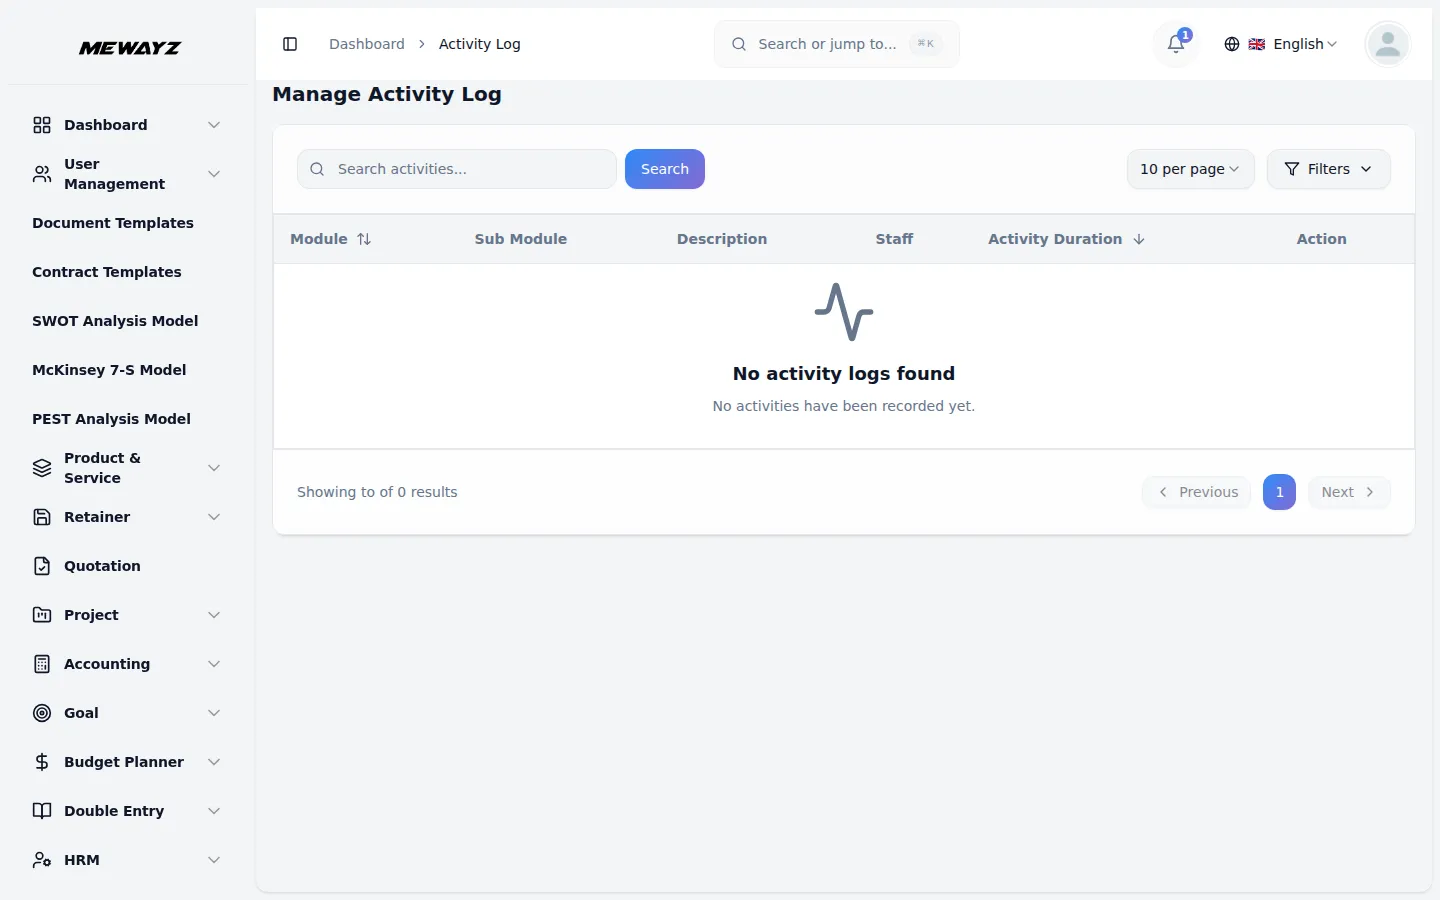Open the Product & Service layers icon

[x=41, y=468]
